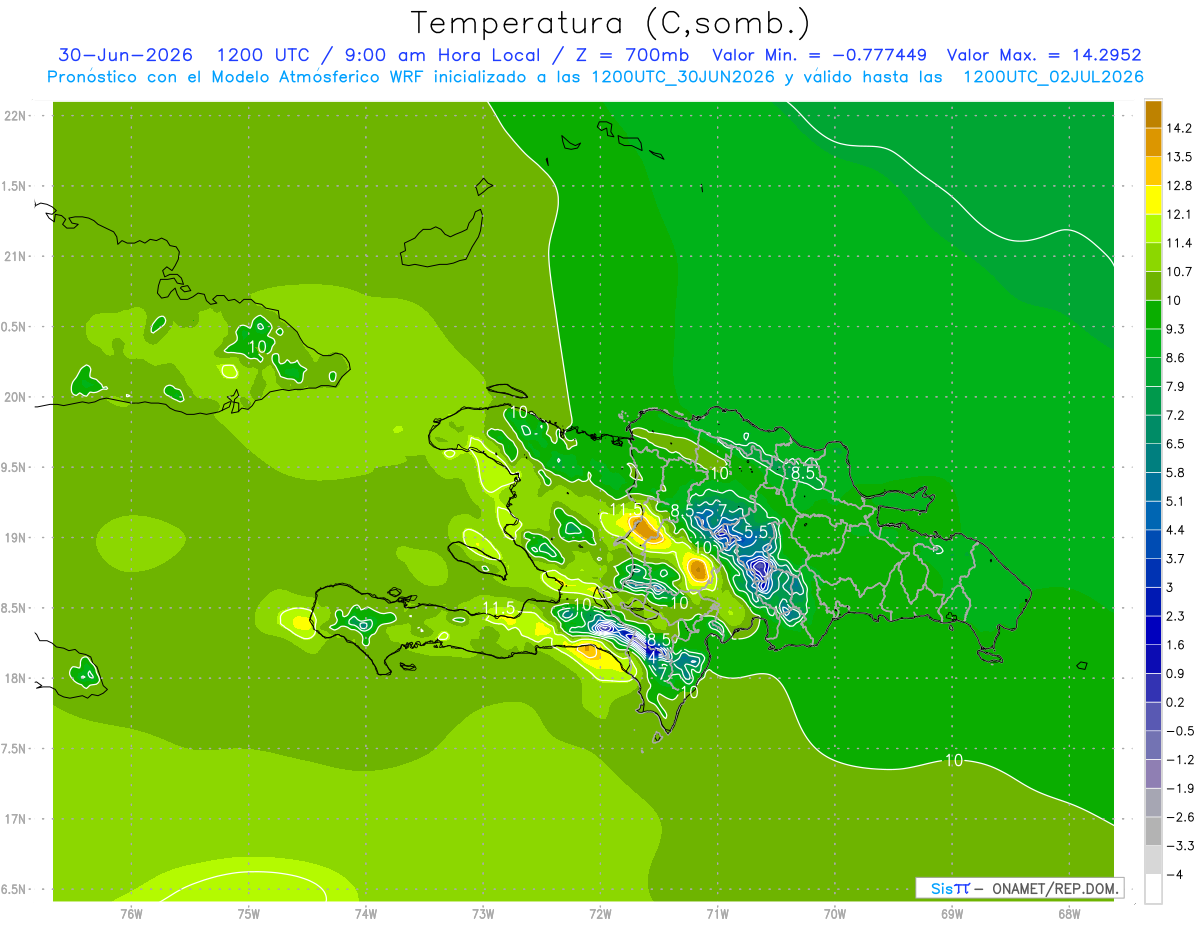
Task: Click the color bar label "7.9"
Action: 1175,386
